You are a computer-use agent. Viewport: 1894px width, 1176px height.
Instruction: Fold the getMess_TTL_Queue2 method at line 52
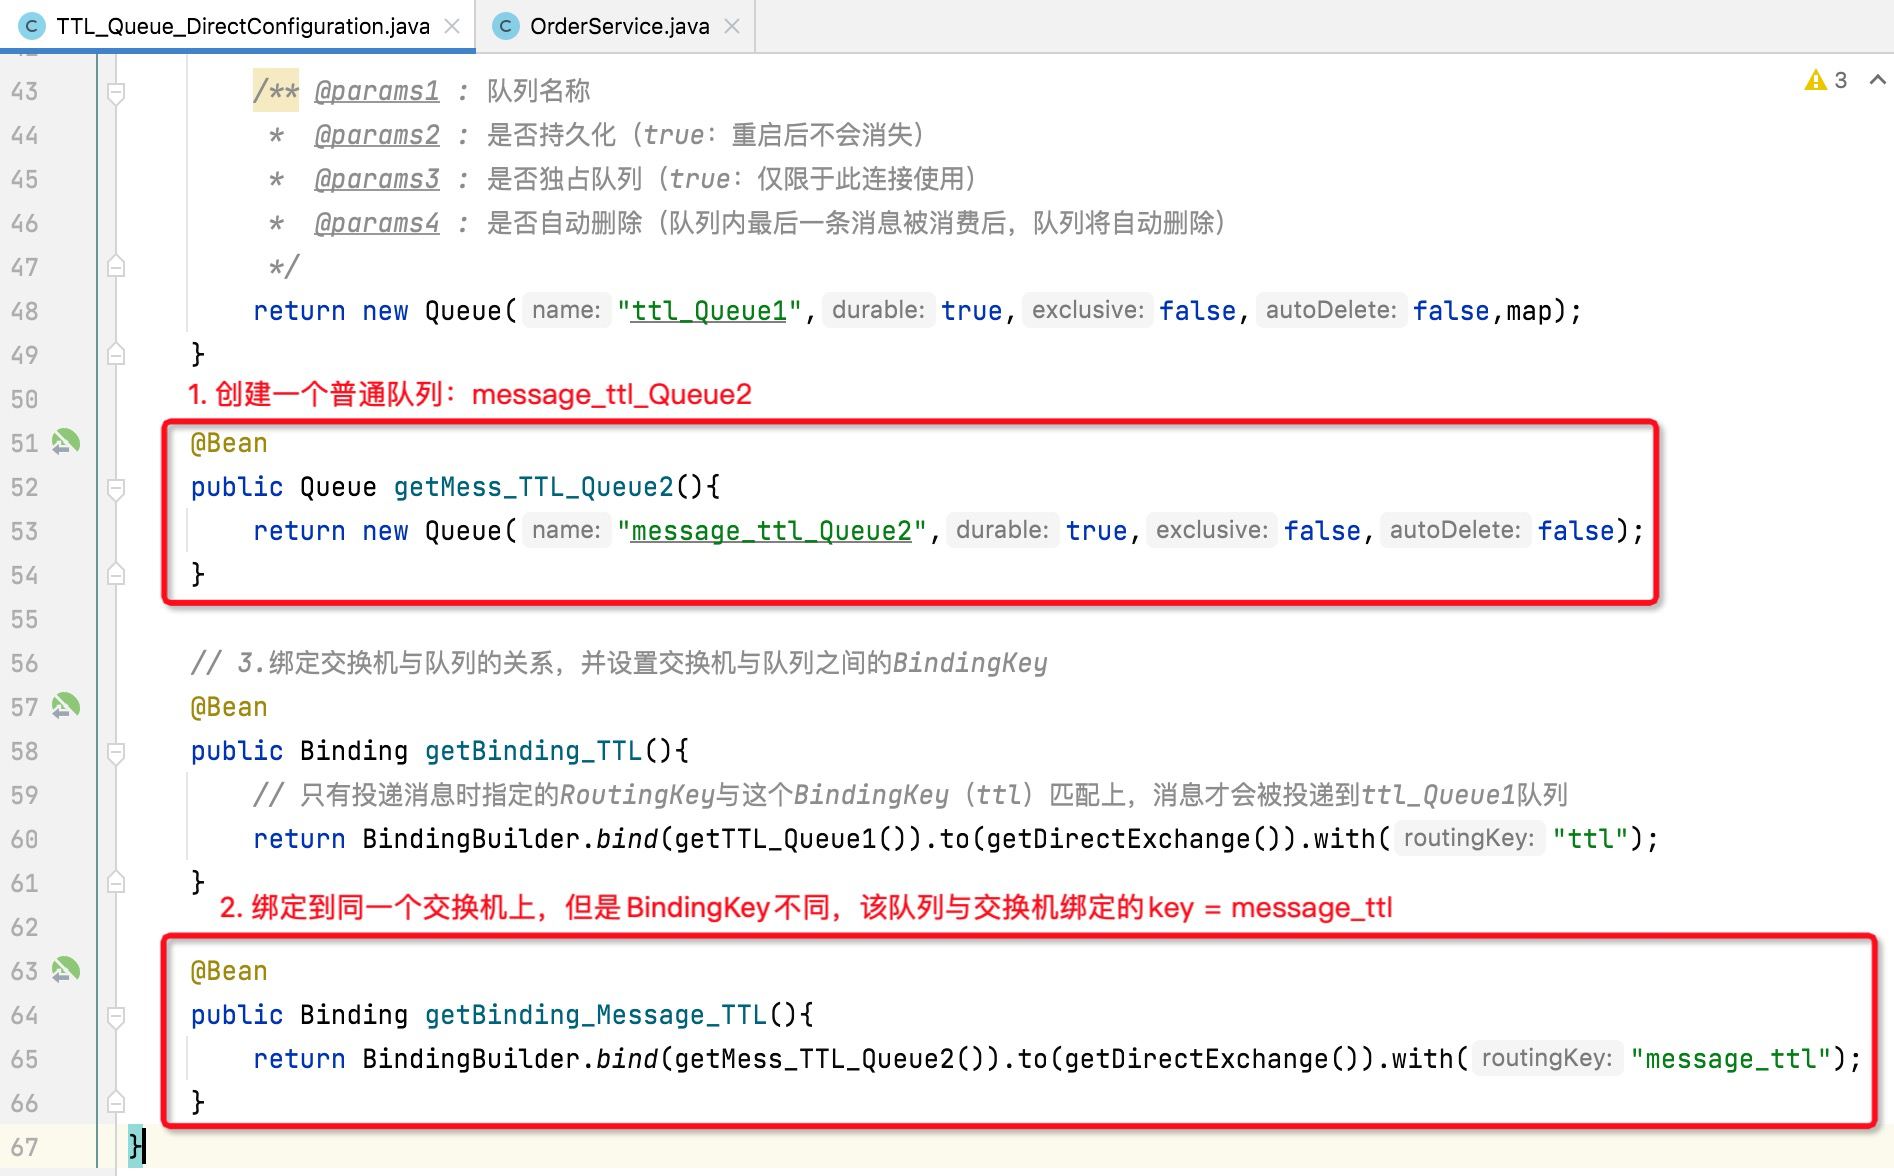point(116,488)
